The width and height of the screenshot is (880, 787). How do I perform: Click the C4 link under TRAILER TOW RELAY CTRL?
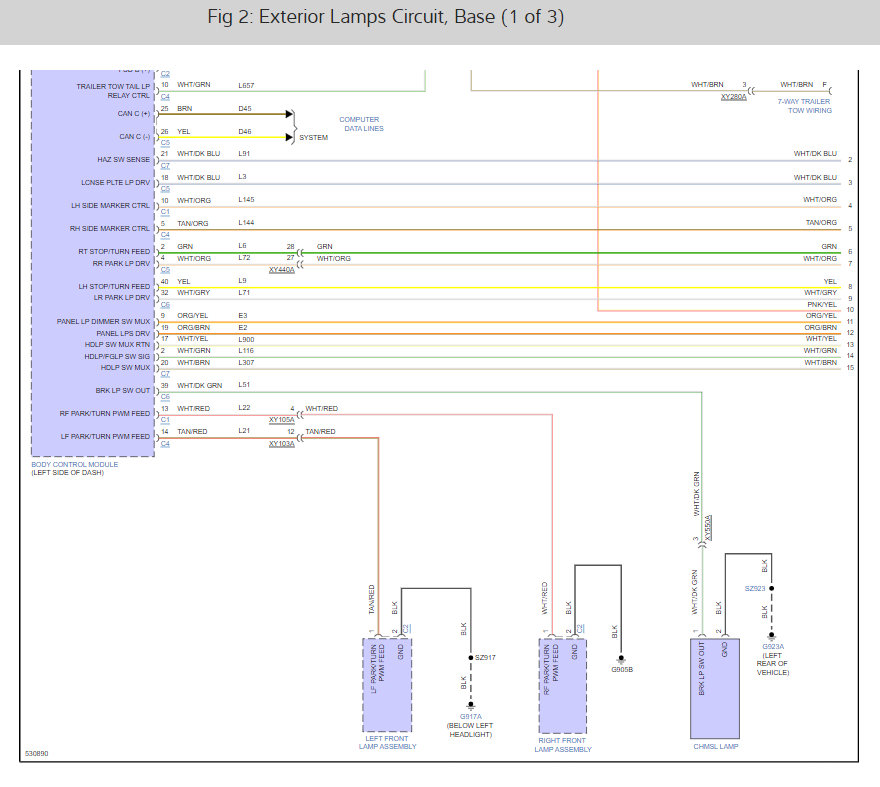[165, 97]
